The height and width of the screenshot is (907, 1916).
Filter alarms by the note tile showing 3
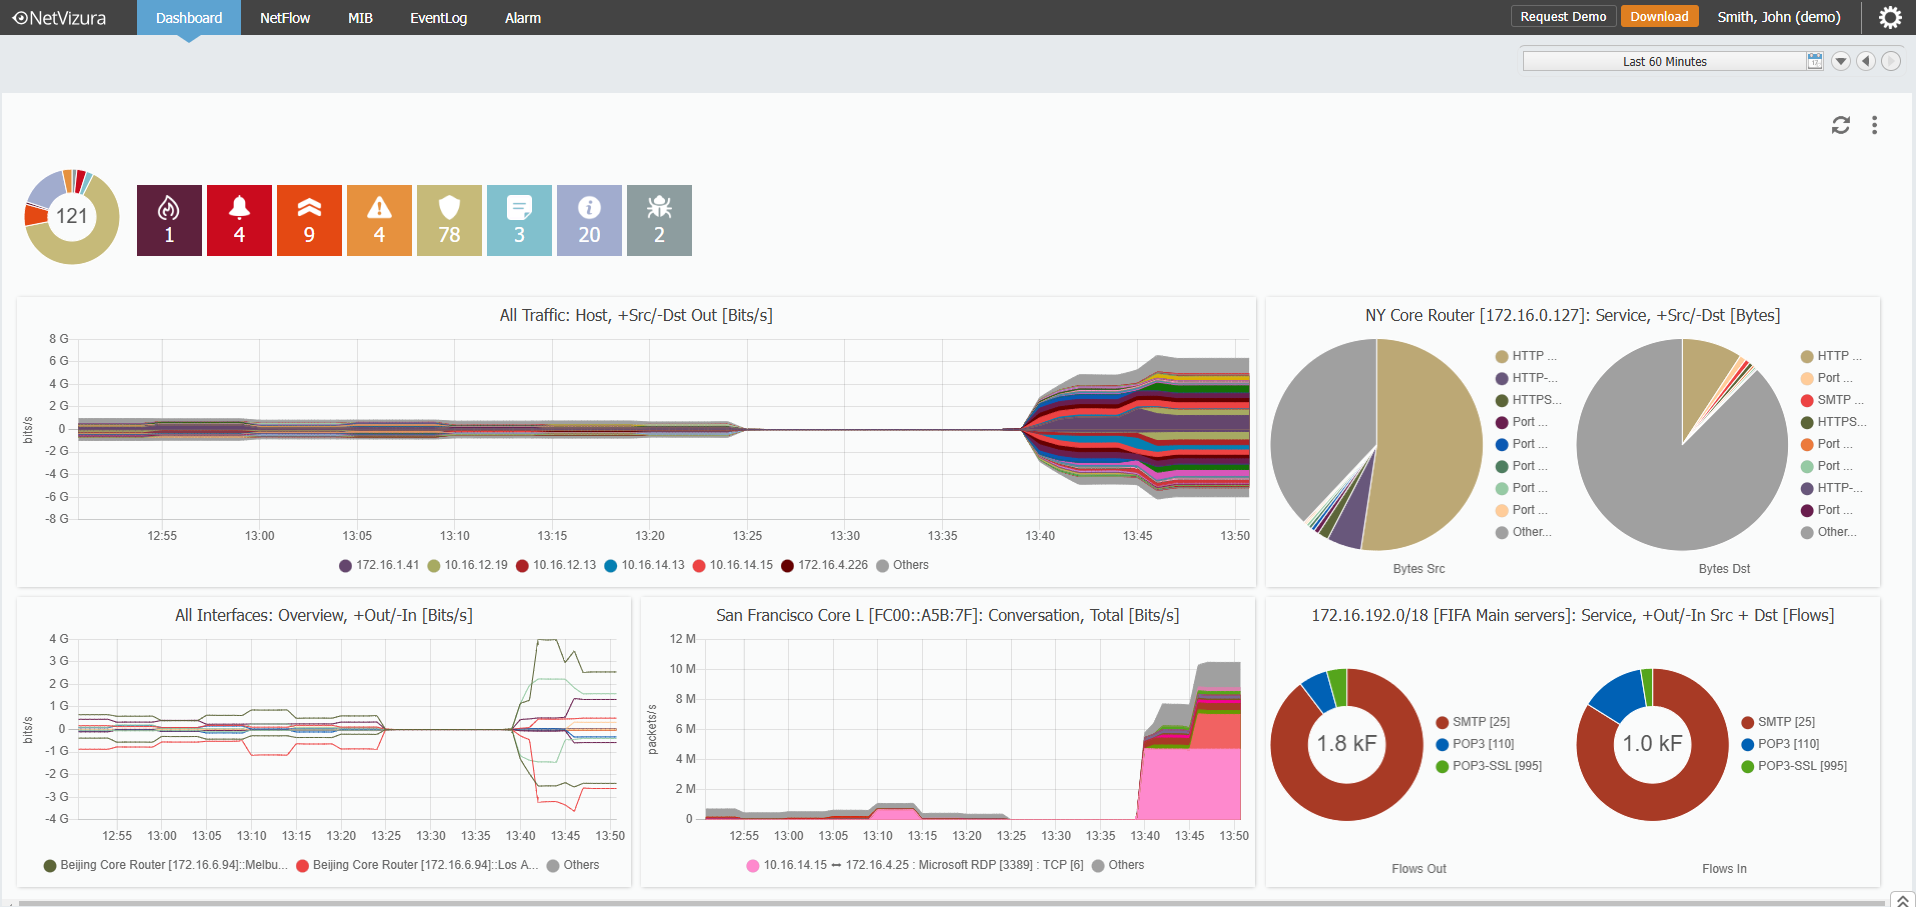[x=519, y=220]
